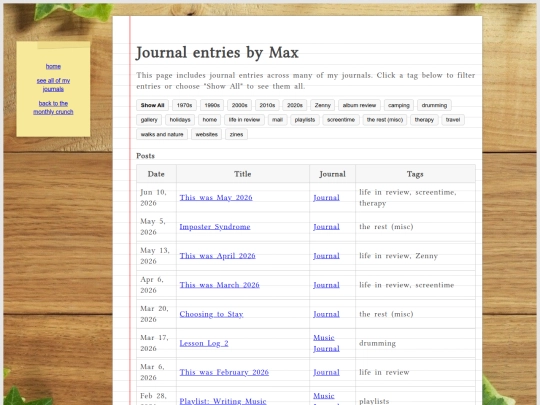The image size is (540, 405).
Task: Click the holidays tag button
Action: point(180,120)
